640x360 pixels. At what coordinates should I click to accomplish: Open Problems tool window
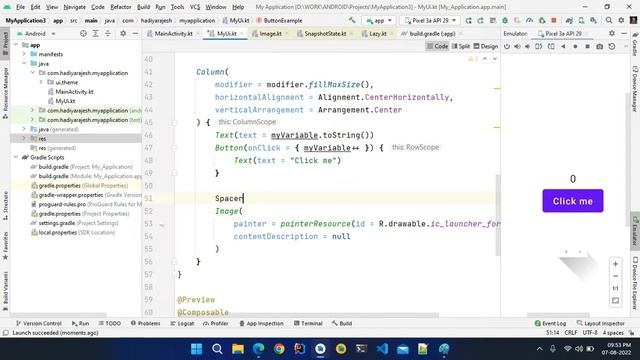(x=145, y=323)
